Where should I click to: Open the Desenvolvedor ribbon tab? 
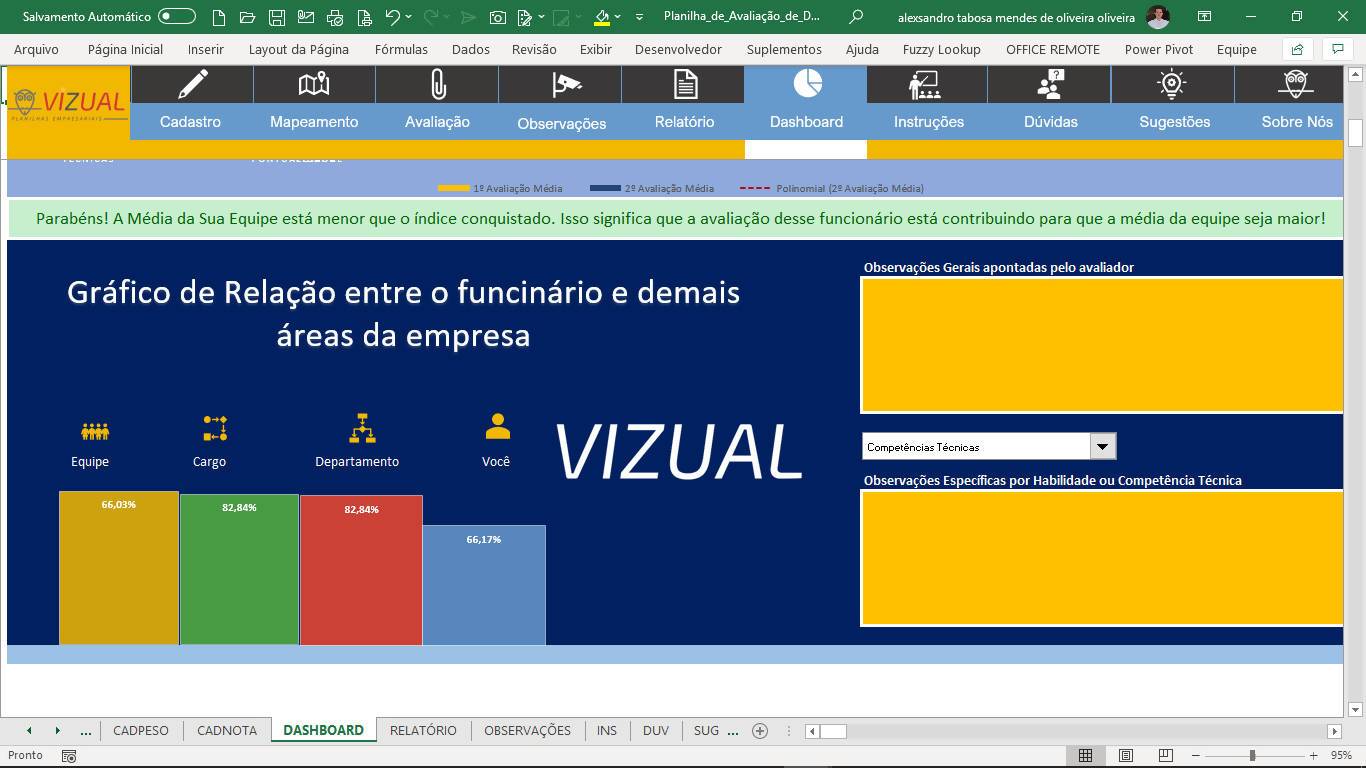point(678,49)
